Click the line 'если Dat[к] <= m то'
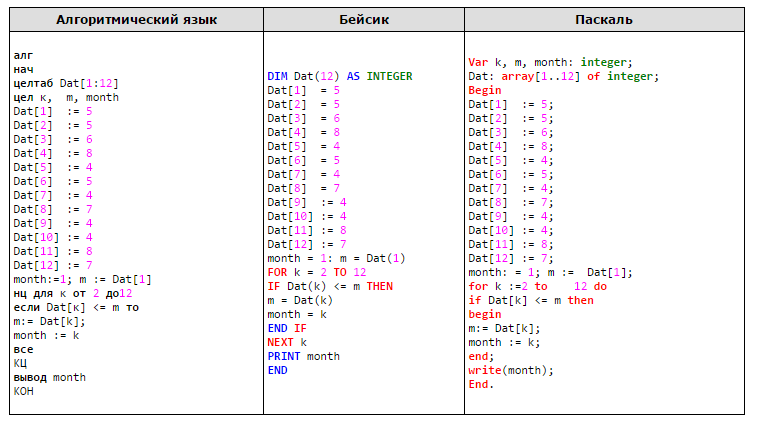Image resolution: width=759 pixels, height=432 pixels. click(76, 308)
